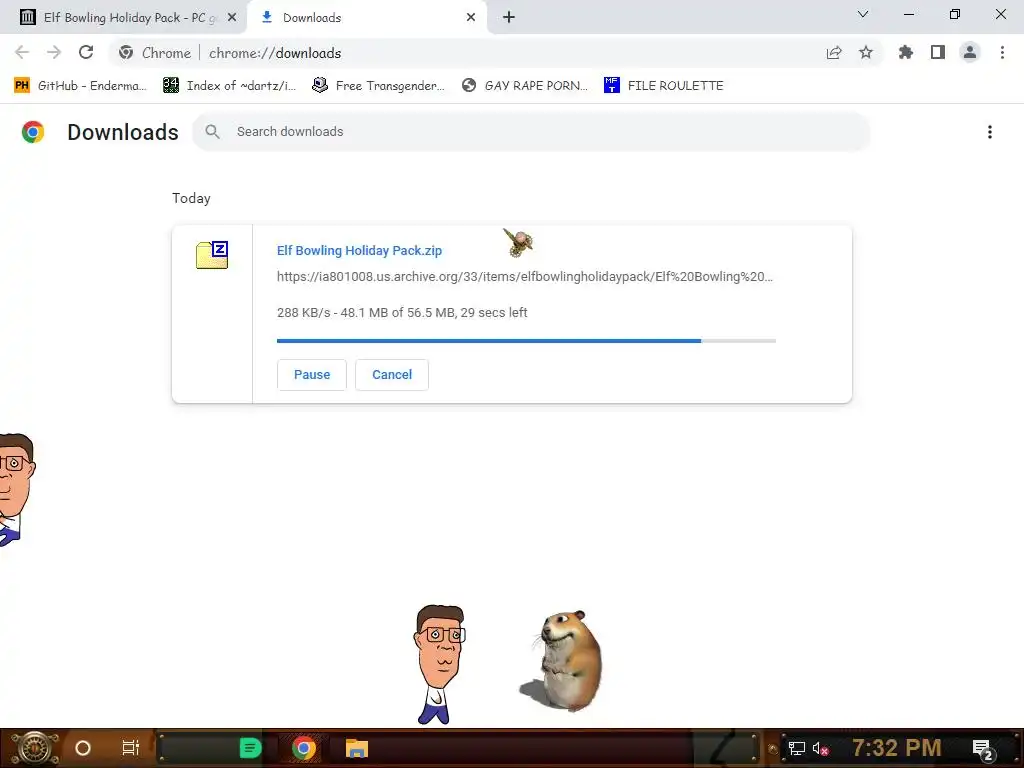Open the Index of ~dartz bookmark
This screenshot has height=768, width=1024.
click(x=229, y=86)
